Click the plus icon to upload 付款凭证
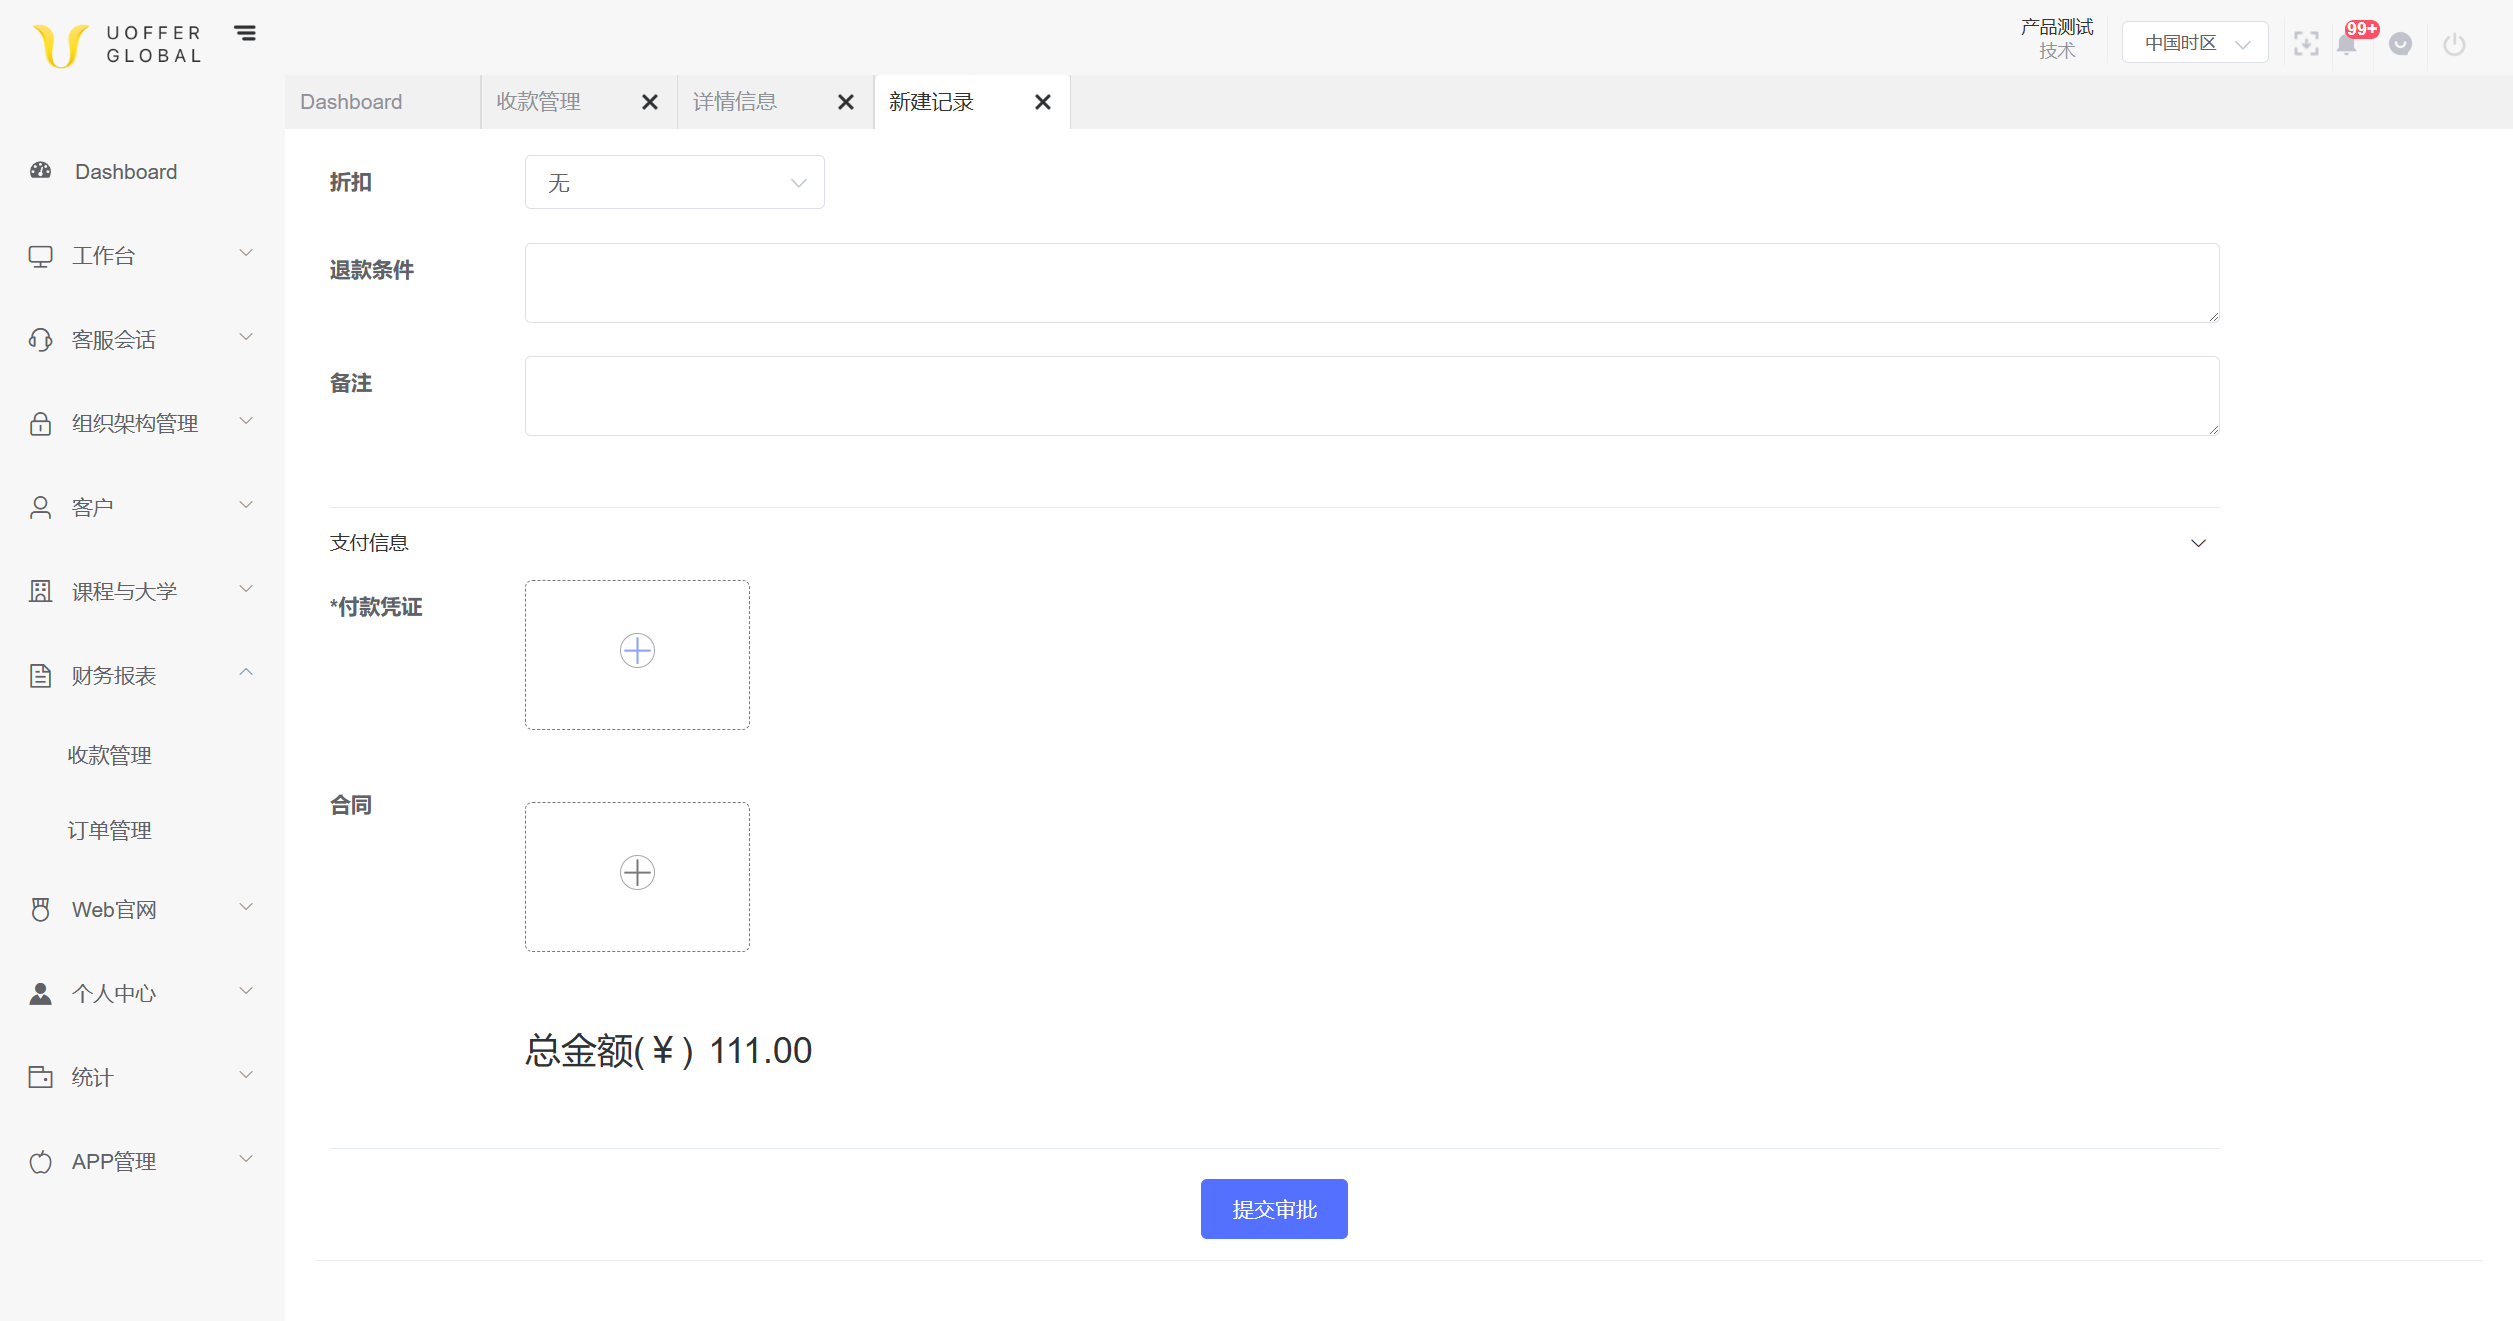The height and width of the screenshot is (1321, 2513). click(x=637, y=651)
